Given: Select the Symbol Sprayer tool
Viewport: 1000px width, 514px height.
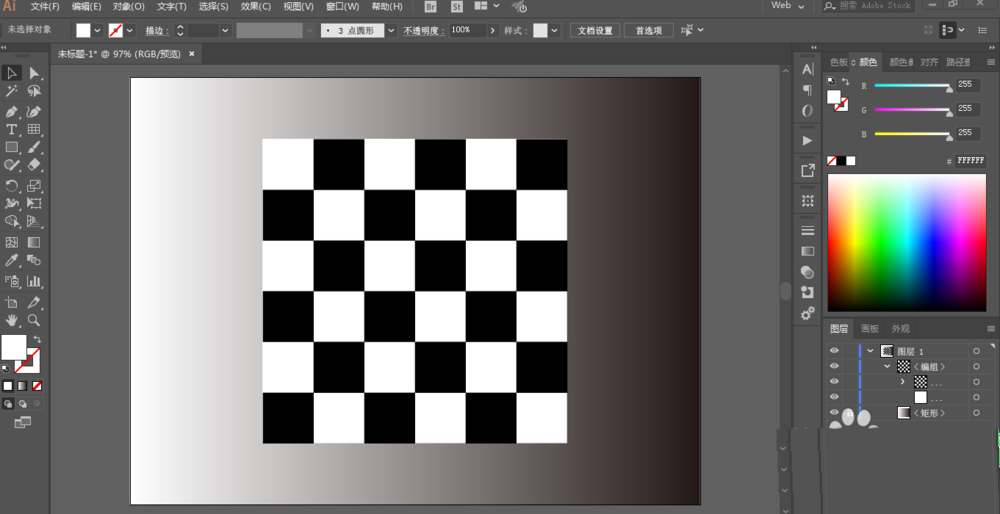Looking at the screenshot, I should click(x=11, y=281).
